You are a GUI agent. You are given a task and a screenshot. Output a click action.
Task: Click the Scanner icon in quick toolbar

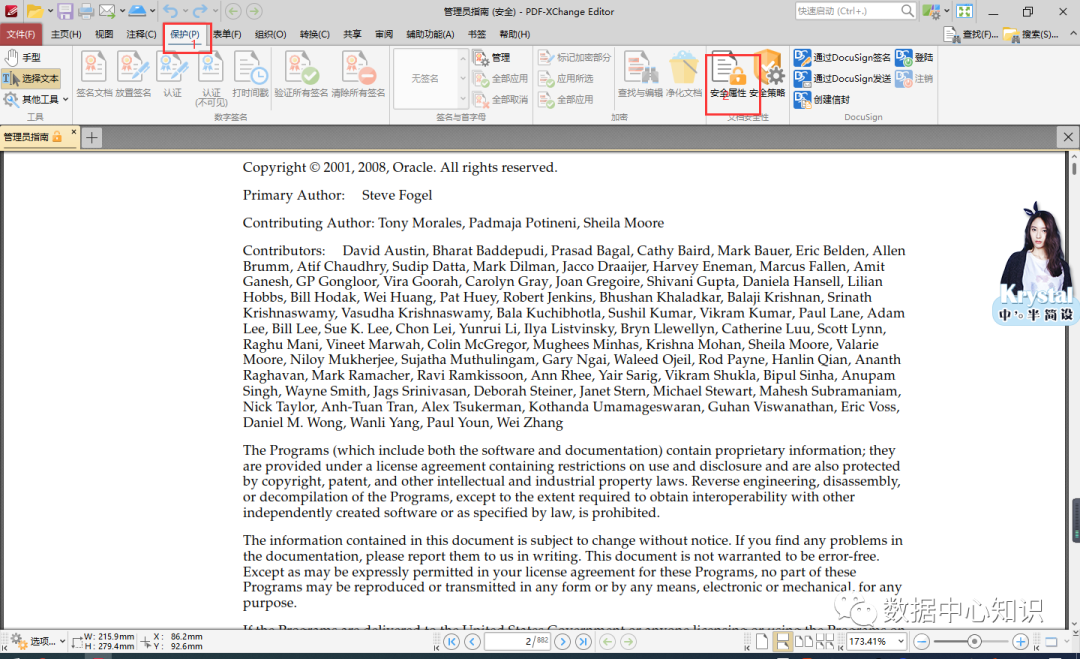click(138, 11)
